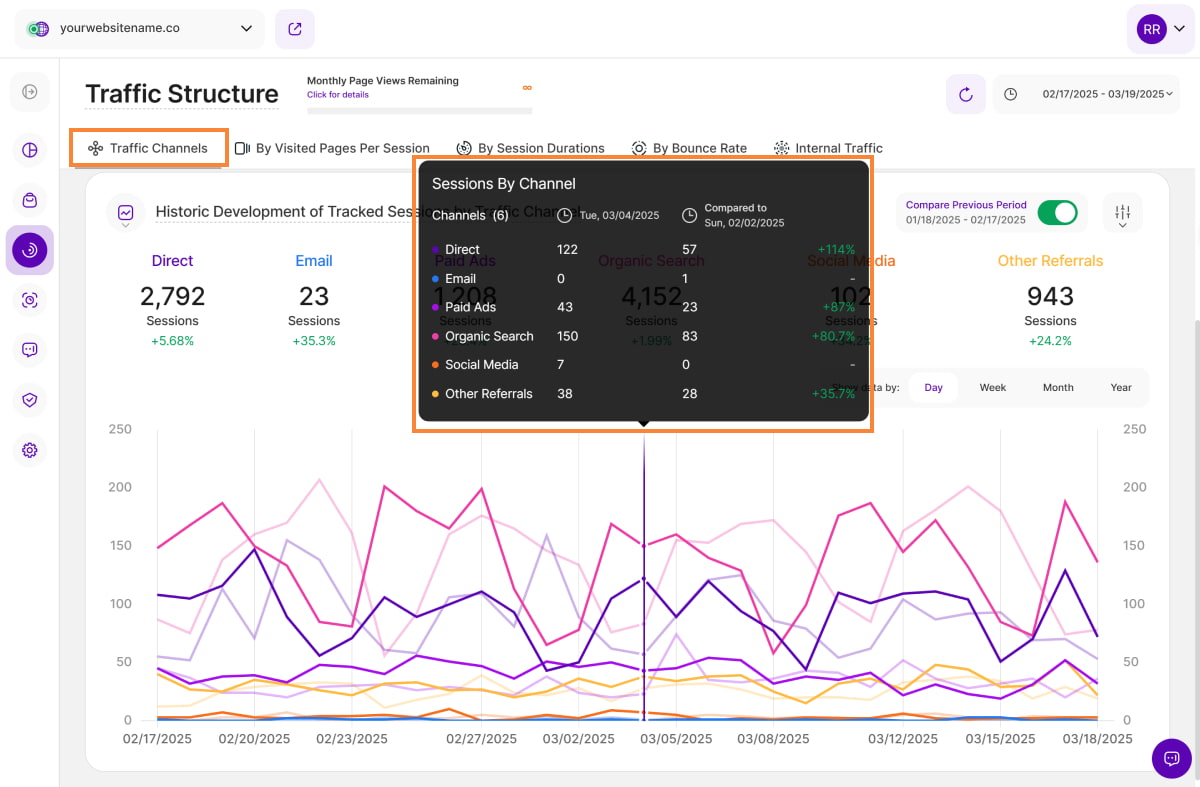This screenshot has height=787, width=1200.
Task: Open the chart filter sliders icon
Action: pyautogui.click(x=1122, y=213)
